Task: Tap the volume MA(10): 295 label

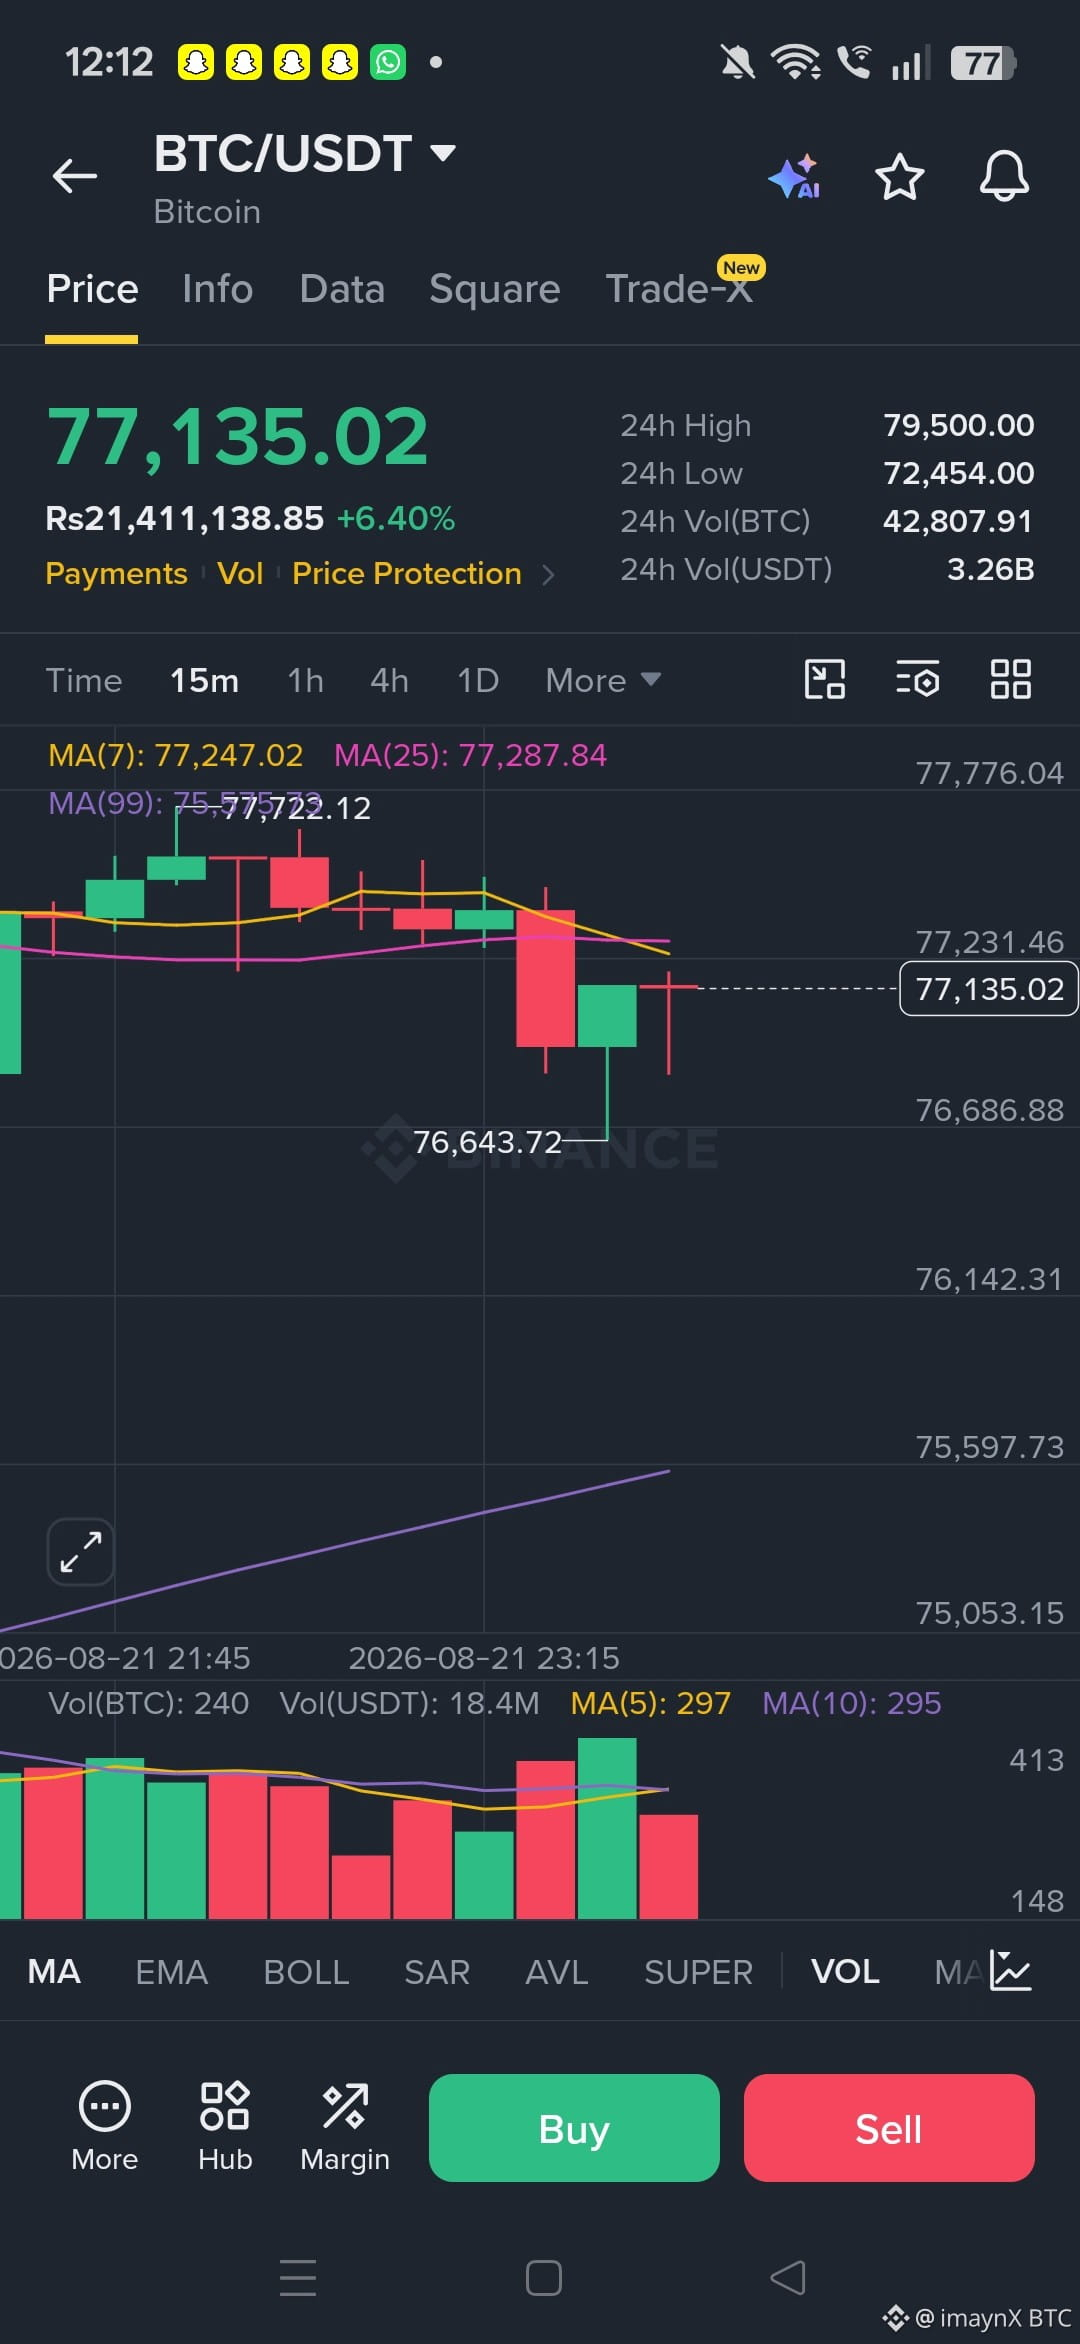Action: (852, 1703)
